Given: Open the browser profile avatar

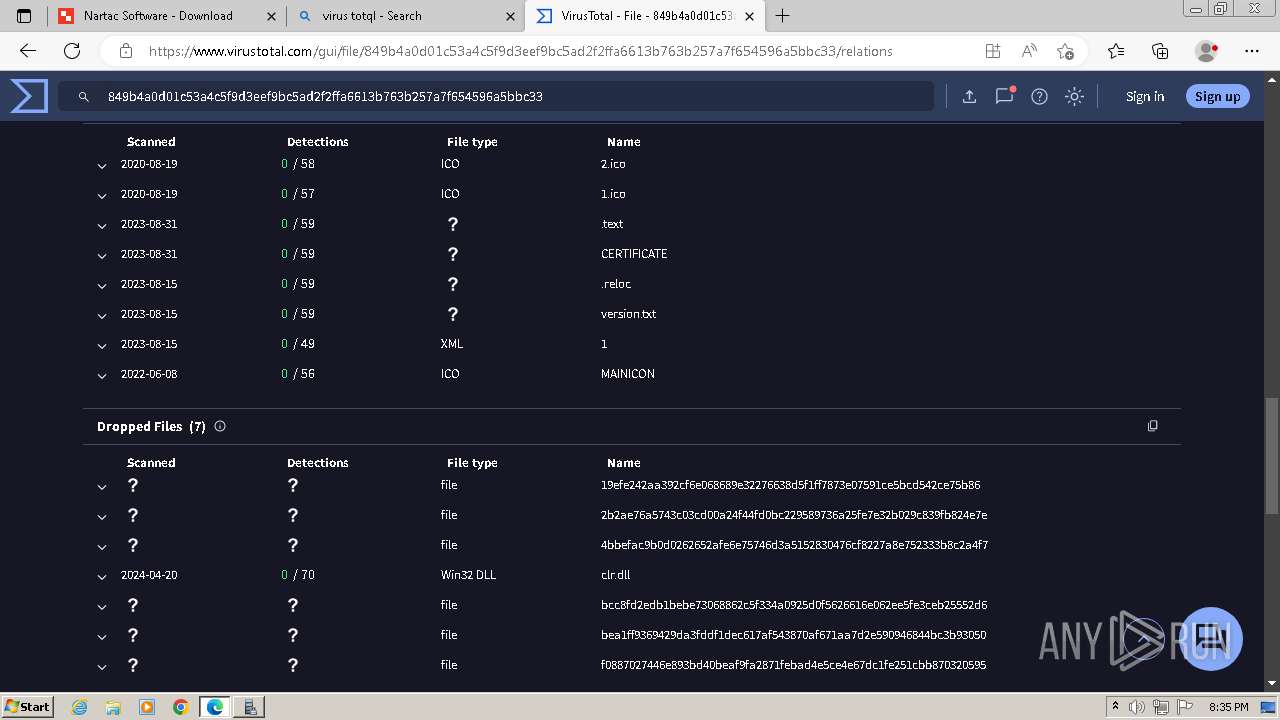Looking at the screenshot, I should click(x=1207, y=51).
